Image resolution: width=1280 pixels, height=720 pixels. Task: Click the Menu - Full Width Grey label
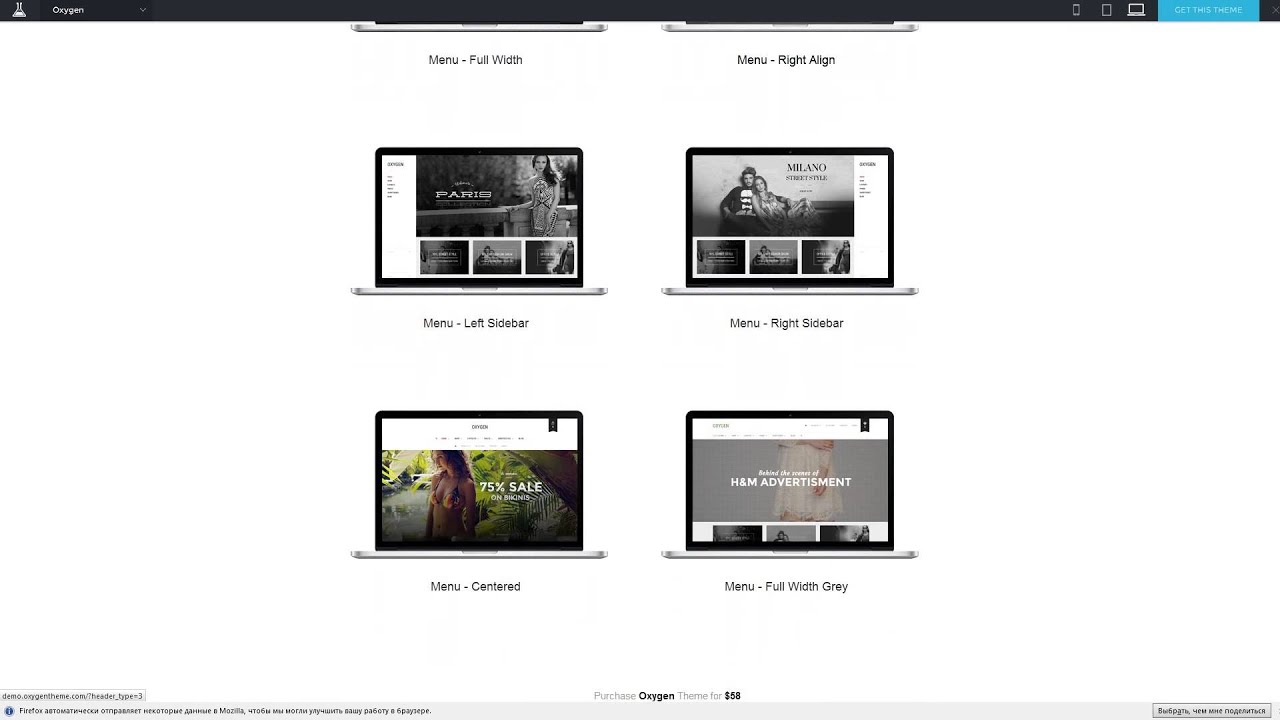(786, 586)
